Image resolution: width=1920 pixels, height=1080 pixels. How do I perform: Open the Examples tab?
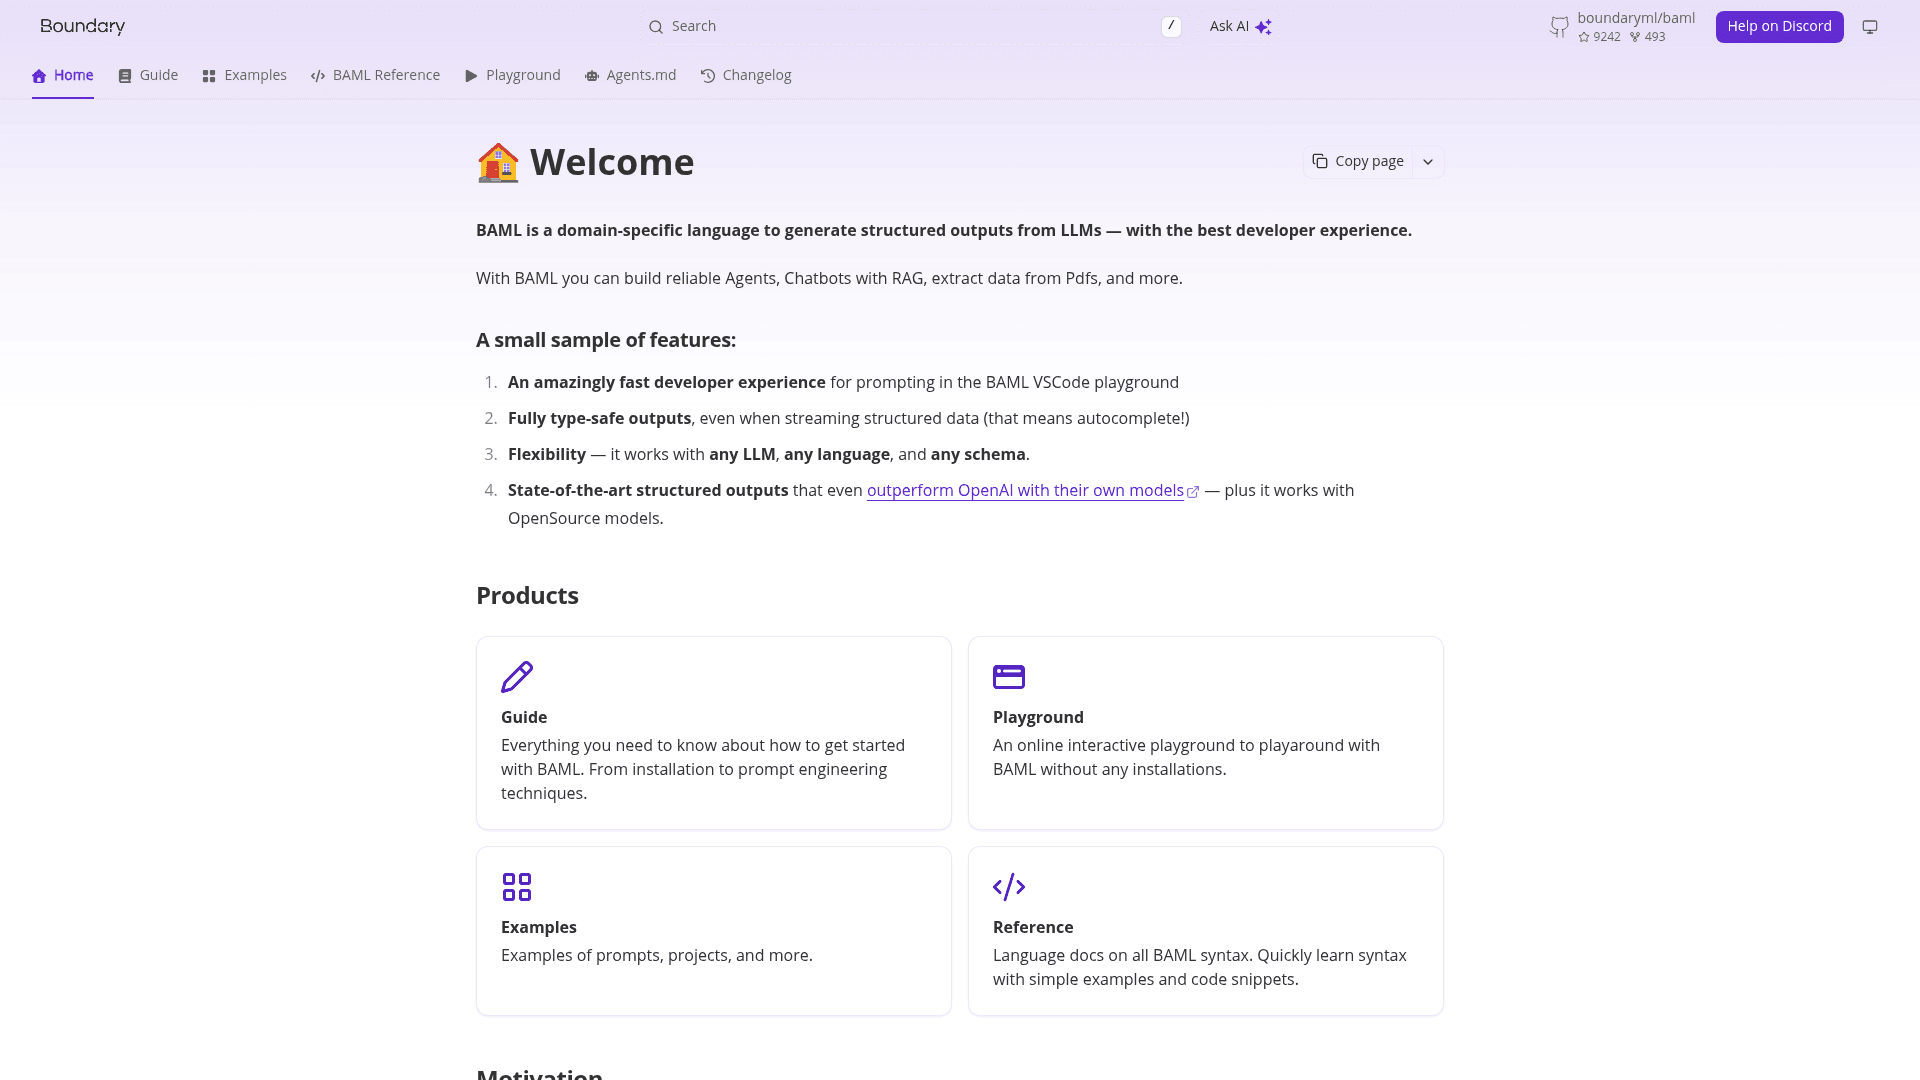(x=244, y=76)
